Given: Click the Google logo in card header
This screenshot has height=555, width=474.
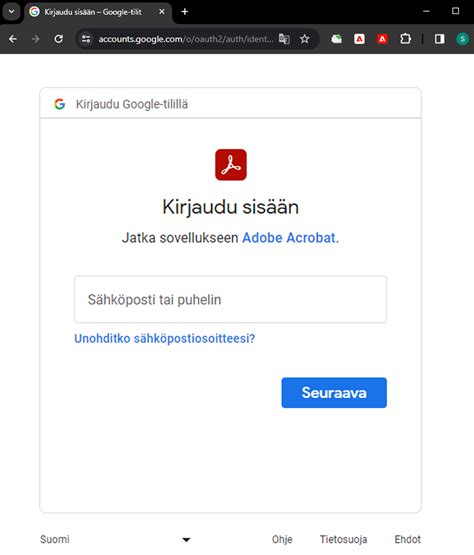Looking at the screenshot, I should coord(59,104).
